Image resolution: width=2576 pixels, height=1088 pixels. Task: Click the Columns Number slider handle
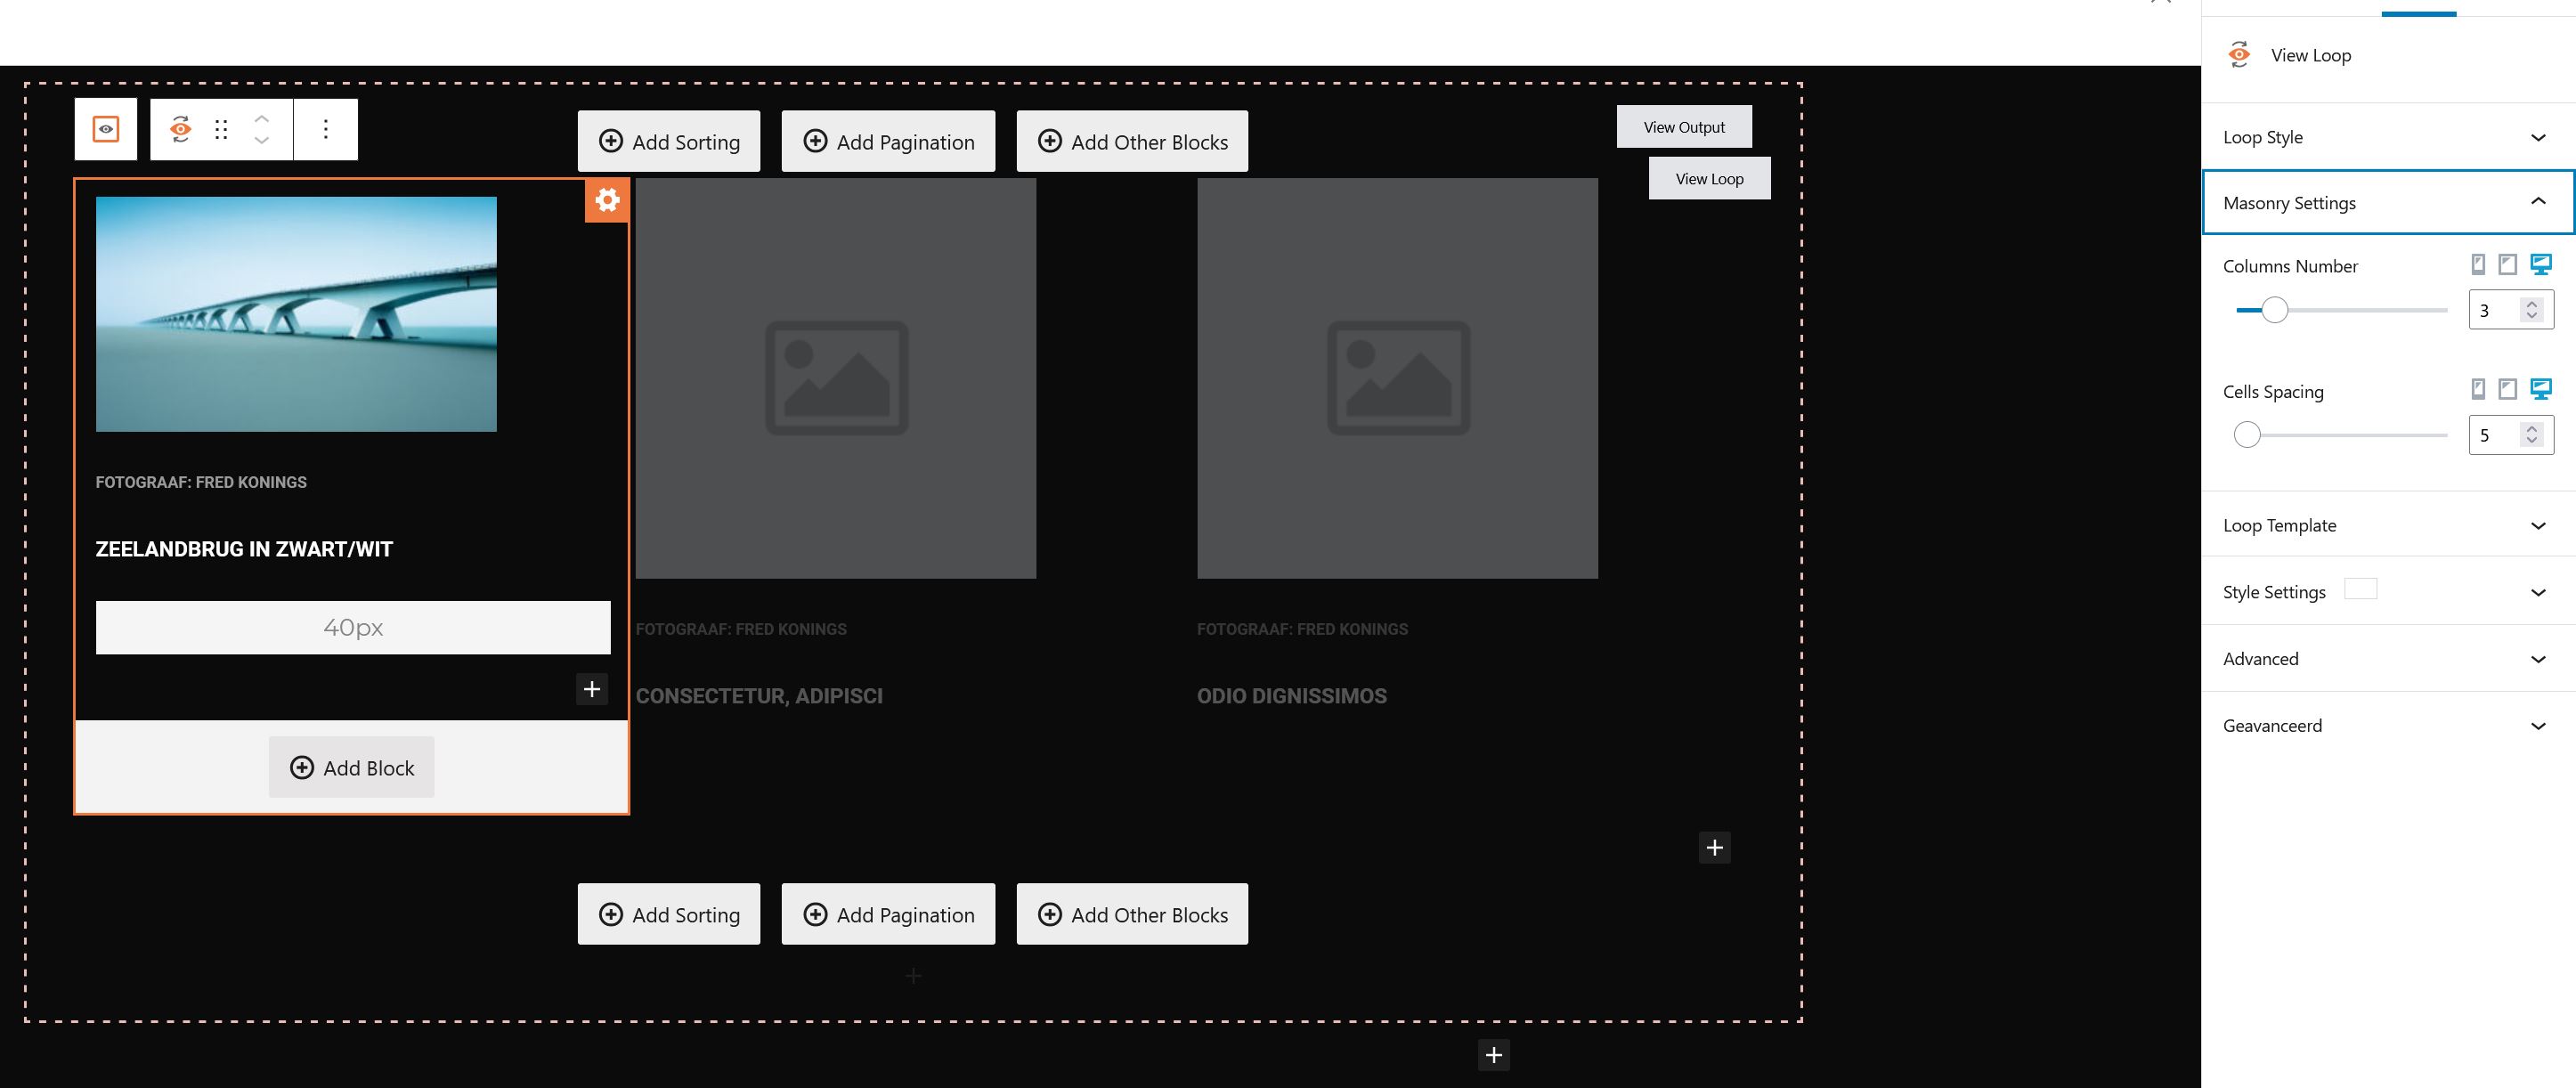click(x=2275, y=310)
